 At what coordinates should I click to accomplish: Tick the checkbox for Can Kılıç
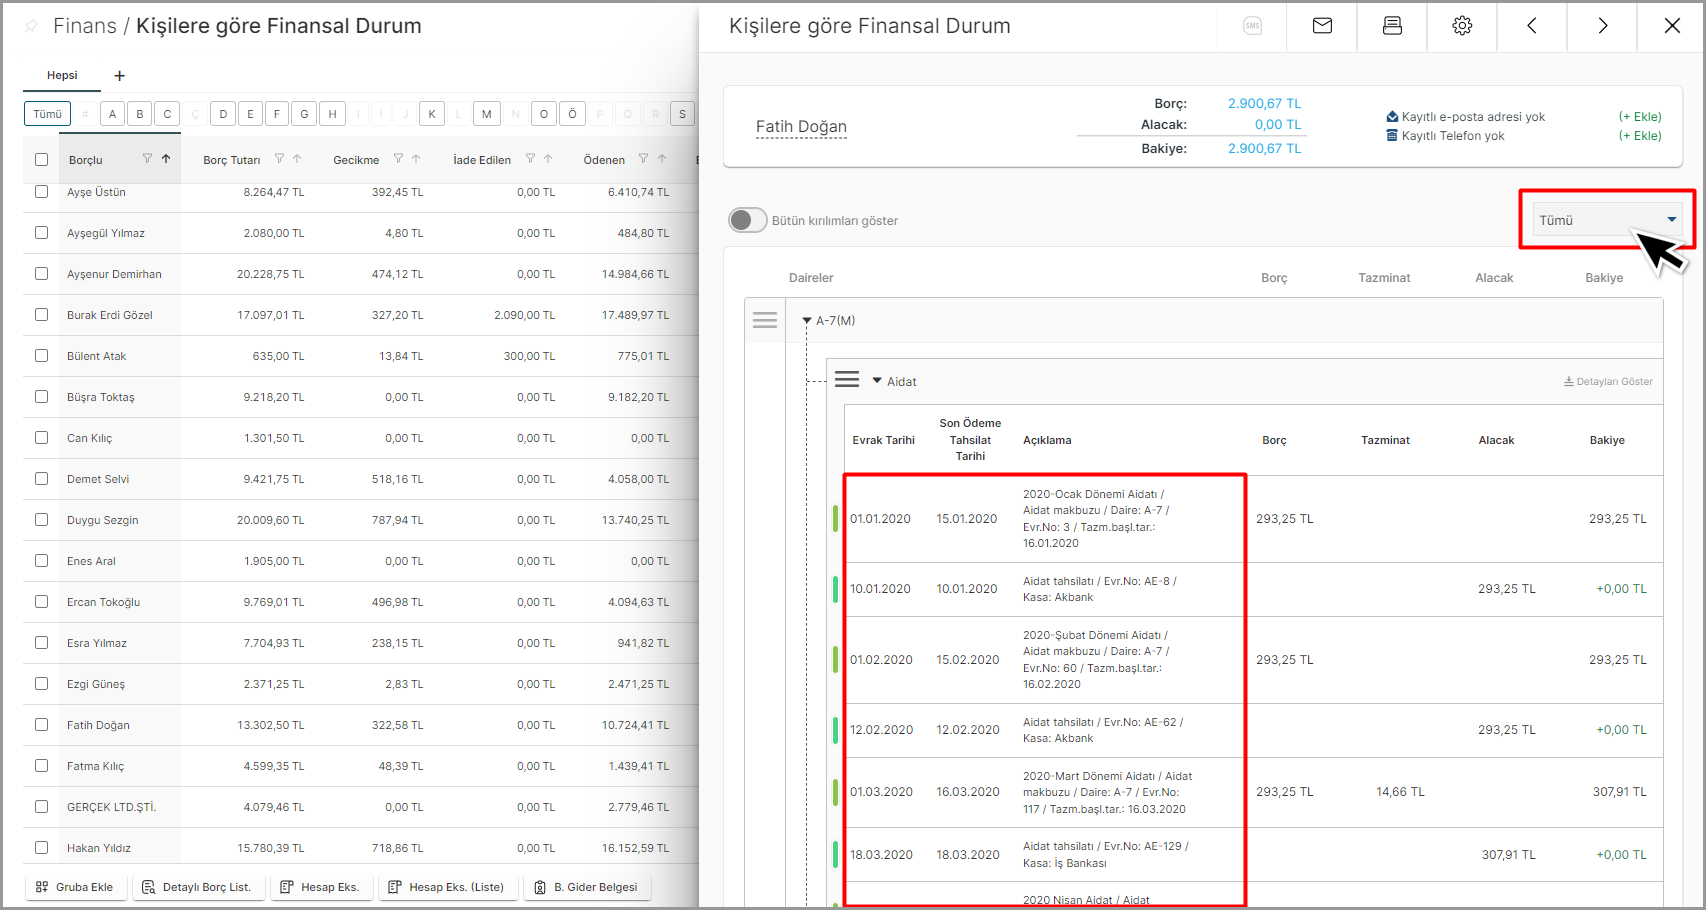tap(41, 437)
